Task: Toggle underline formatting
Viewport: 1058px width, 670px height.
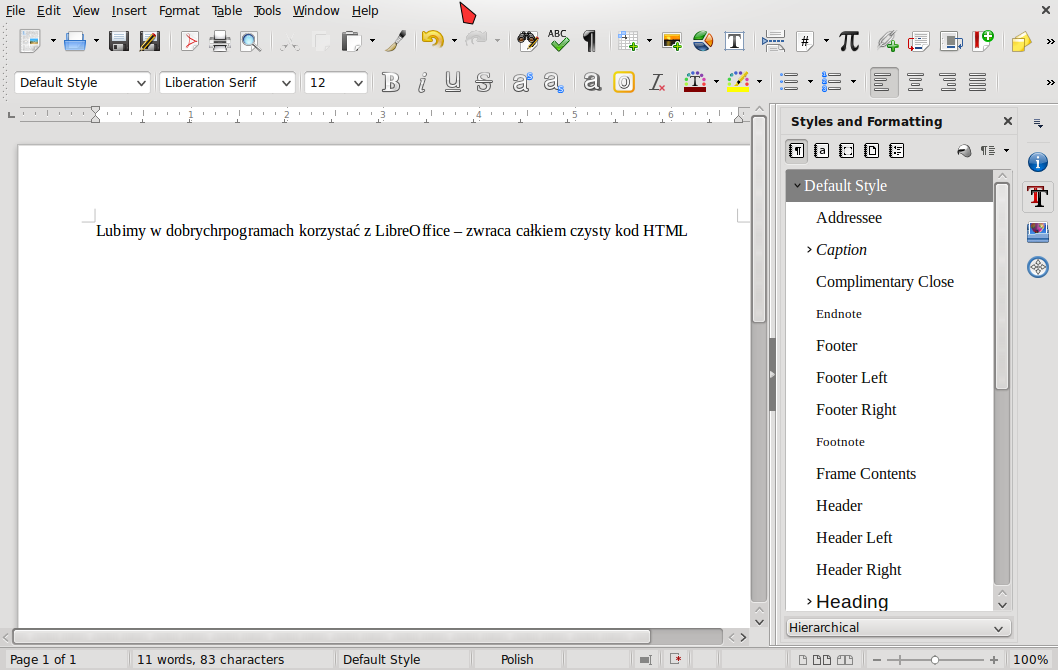Action: click(453, 82)
